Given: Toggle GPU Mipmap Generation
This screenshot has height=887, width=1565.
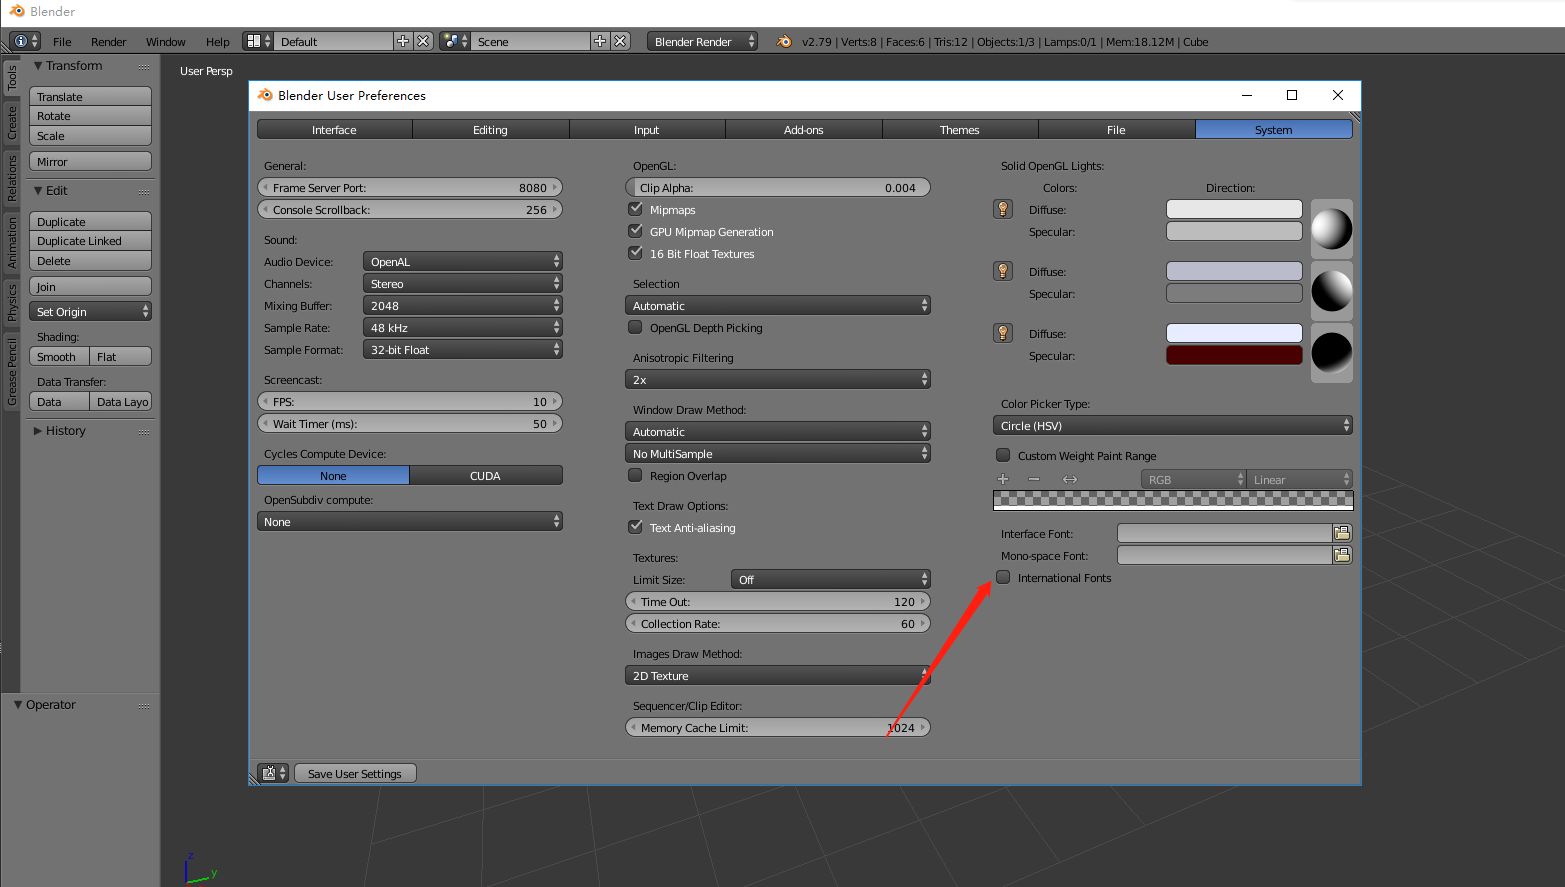Looking at the screenshot, I should [635, 231].
